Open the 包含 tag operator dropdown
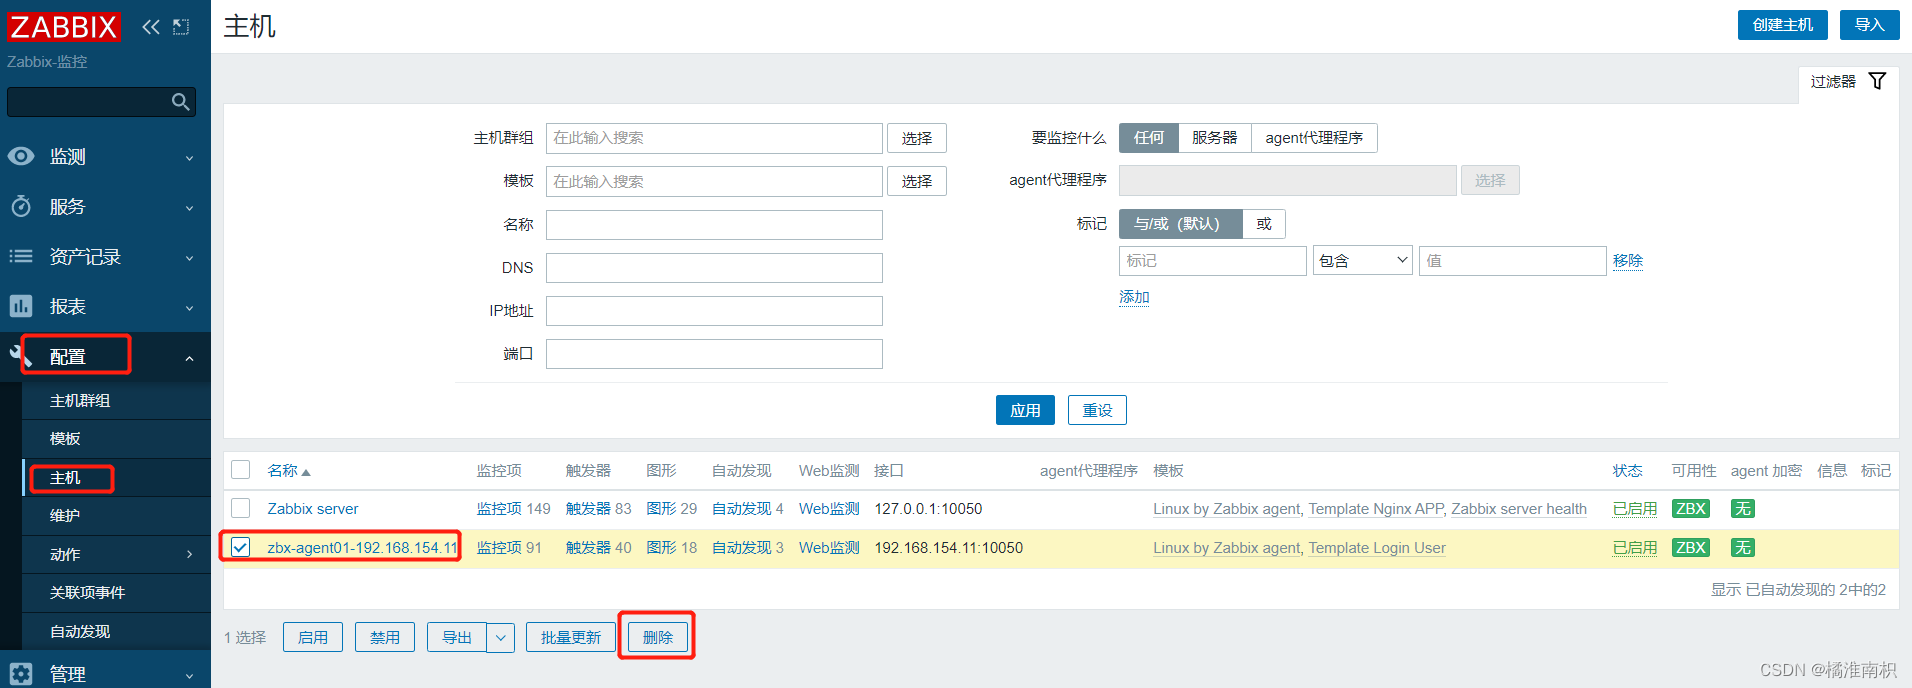 pyautogui.click(x=1362, y=261)
